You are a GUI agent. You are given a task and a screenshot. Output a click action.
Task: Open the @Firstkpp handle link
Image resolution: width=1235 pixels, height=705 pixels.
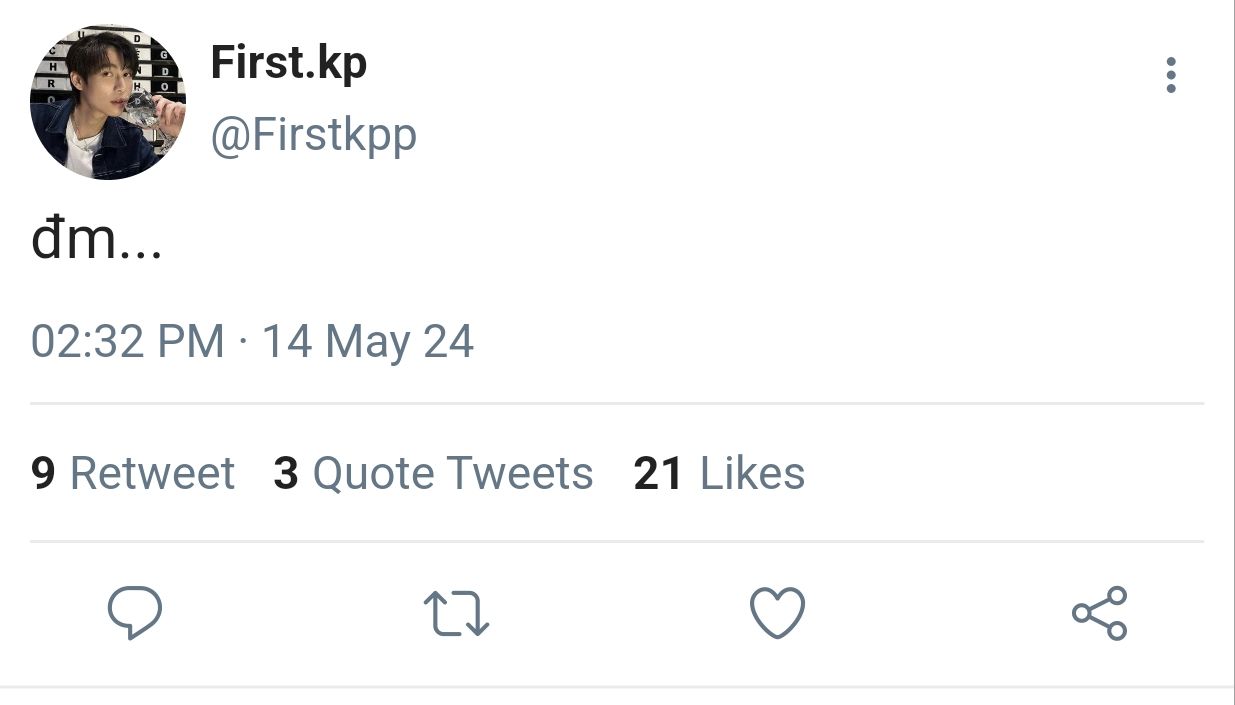click(312, 134)
